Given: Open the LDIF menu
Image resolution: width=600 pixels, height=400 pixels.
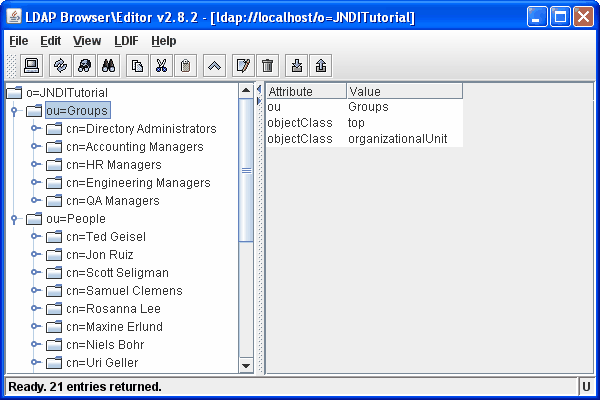Looking at the screenshot, I should click(126, 41).
